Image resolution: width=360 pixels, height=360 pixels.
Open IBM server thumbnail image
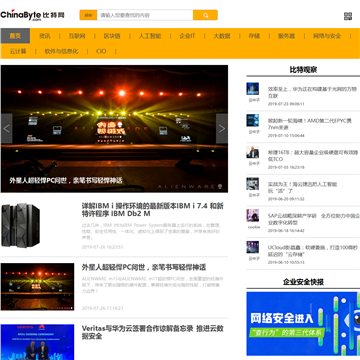21,225
